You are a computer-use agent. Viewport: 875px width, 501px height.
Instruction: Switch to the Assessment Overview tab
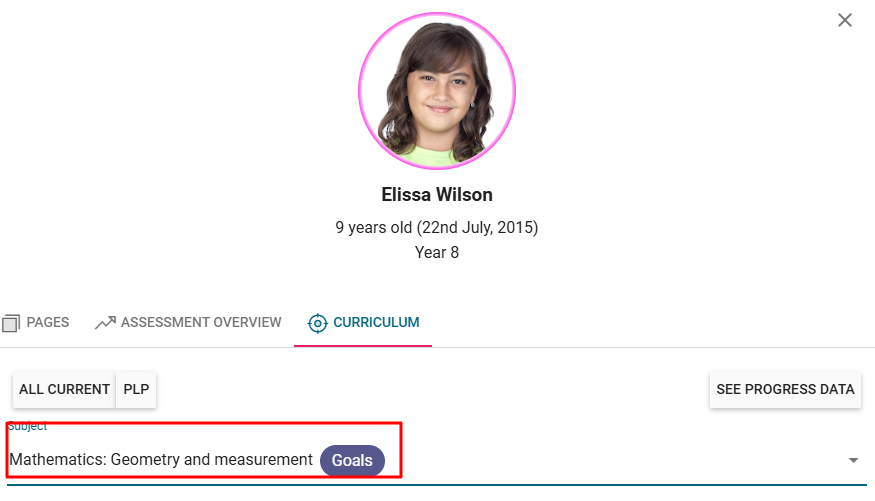click(201, 323)
